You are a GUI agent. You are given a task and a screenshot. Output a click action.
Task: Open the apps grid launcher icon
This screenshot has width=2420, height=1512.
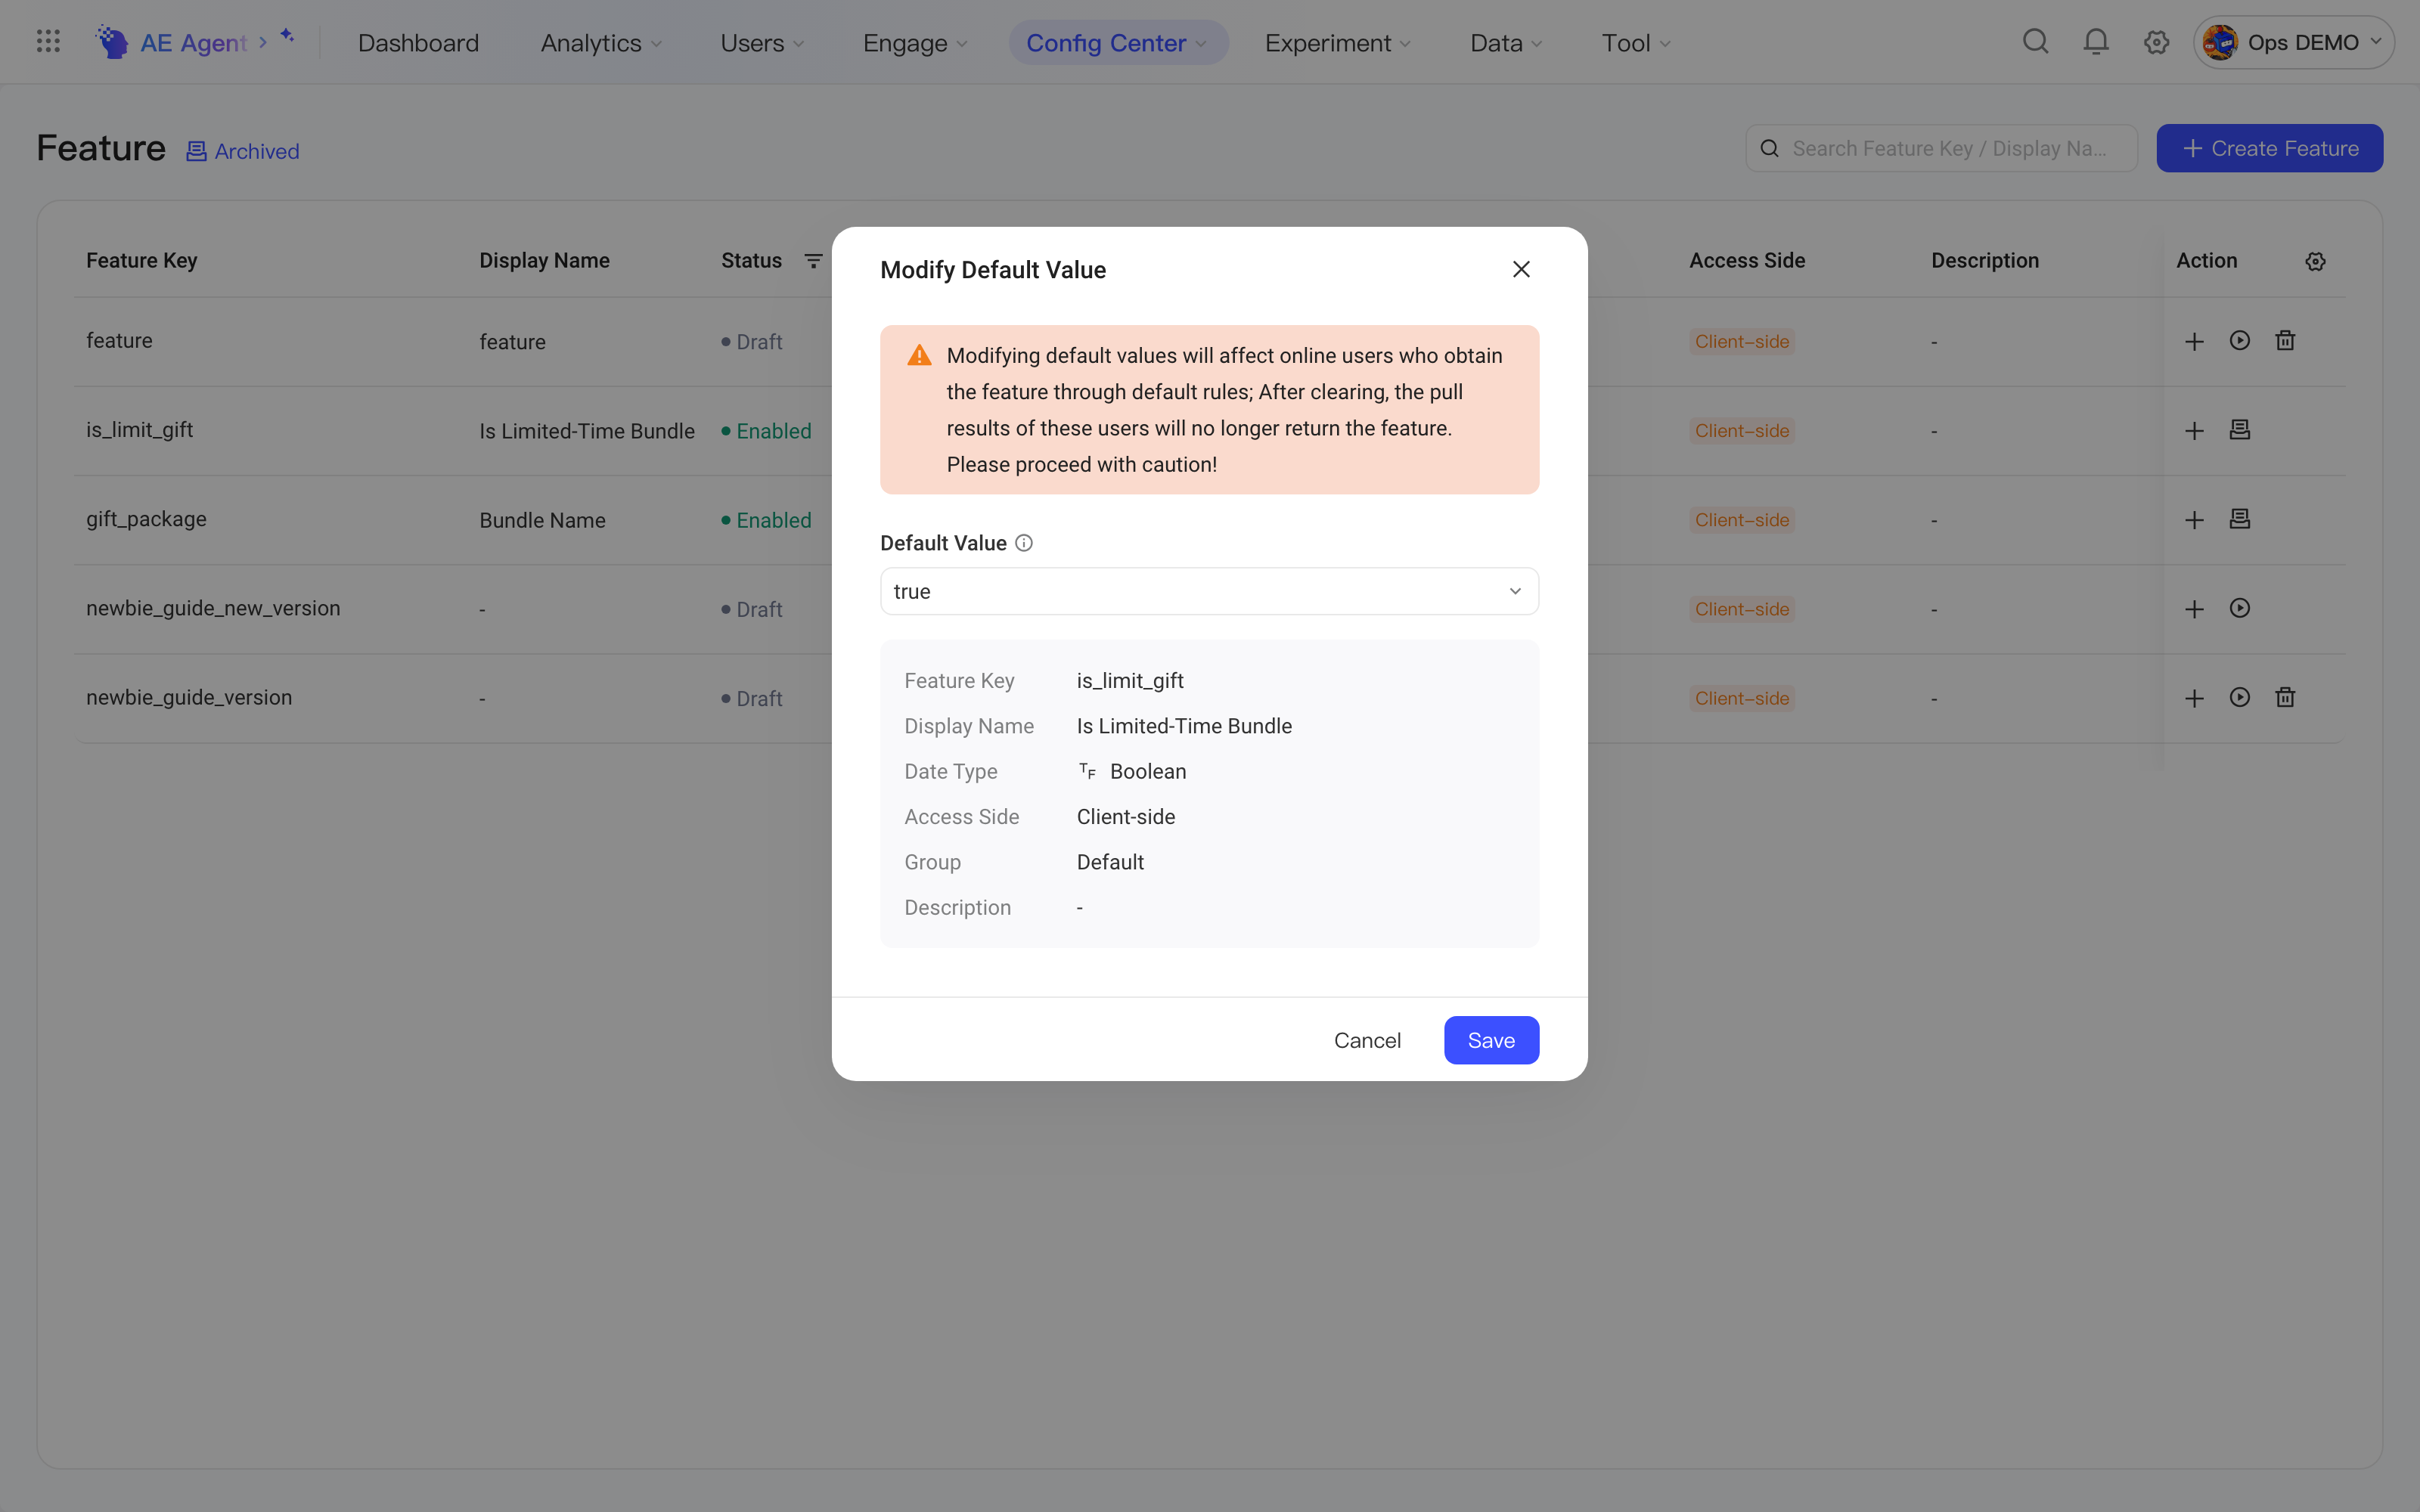coord(48,42)
